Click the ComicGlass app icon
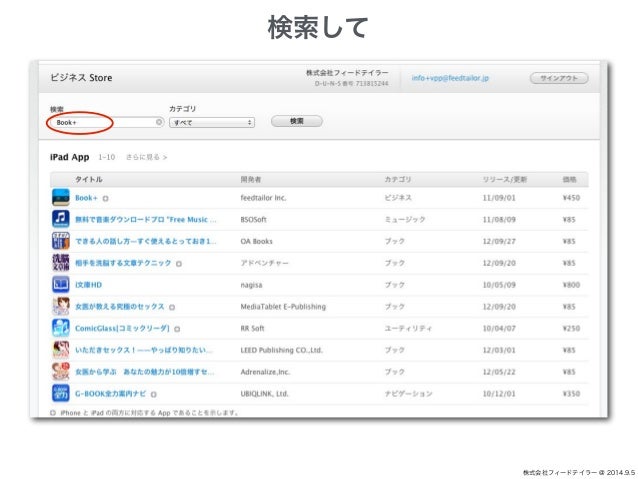Image resolution: width=638 pixels, height=479 pixels. (61, 328)
